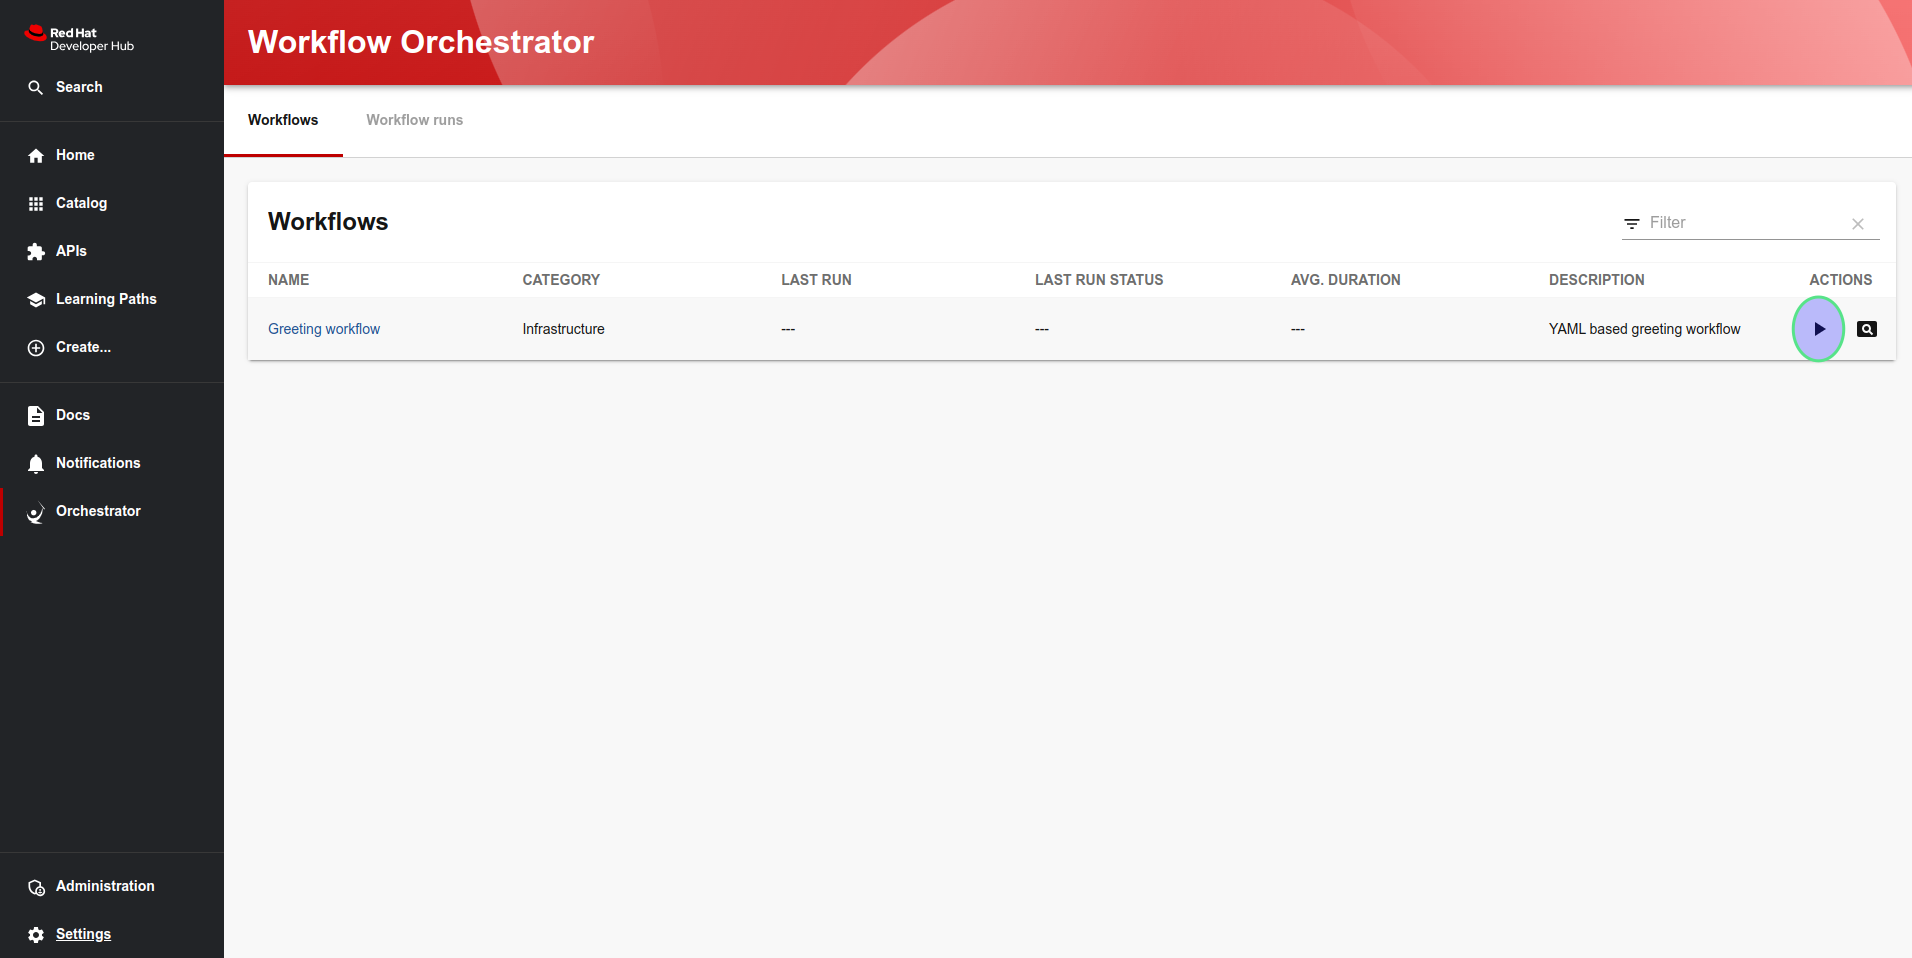Viewport: 1912px width, 958px height.
Task: Click the Search magnifier icon in sidebar
Action: (36, 88)
